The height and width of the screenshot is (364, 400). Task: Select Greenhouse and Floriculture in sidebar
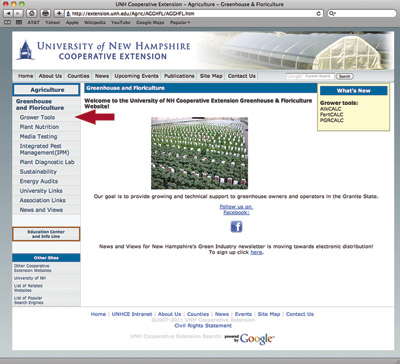click(x=40, y=104)
